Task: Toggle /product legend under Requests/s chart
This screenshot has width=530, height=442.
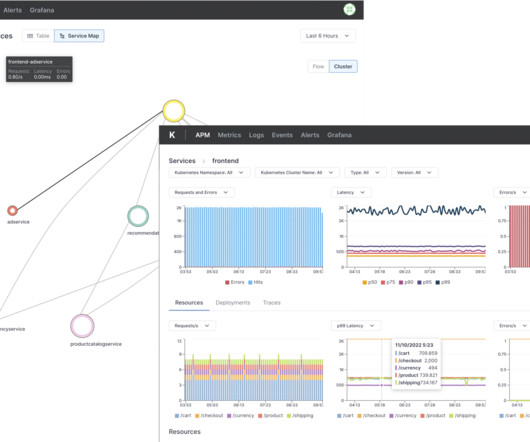Action: (x=270, y=416)
